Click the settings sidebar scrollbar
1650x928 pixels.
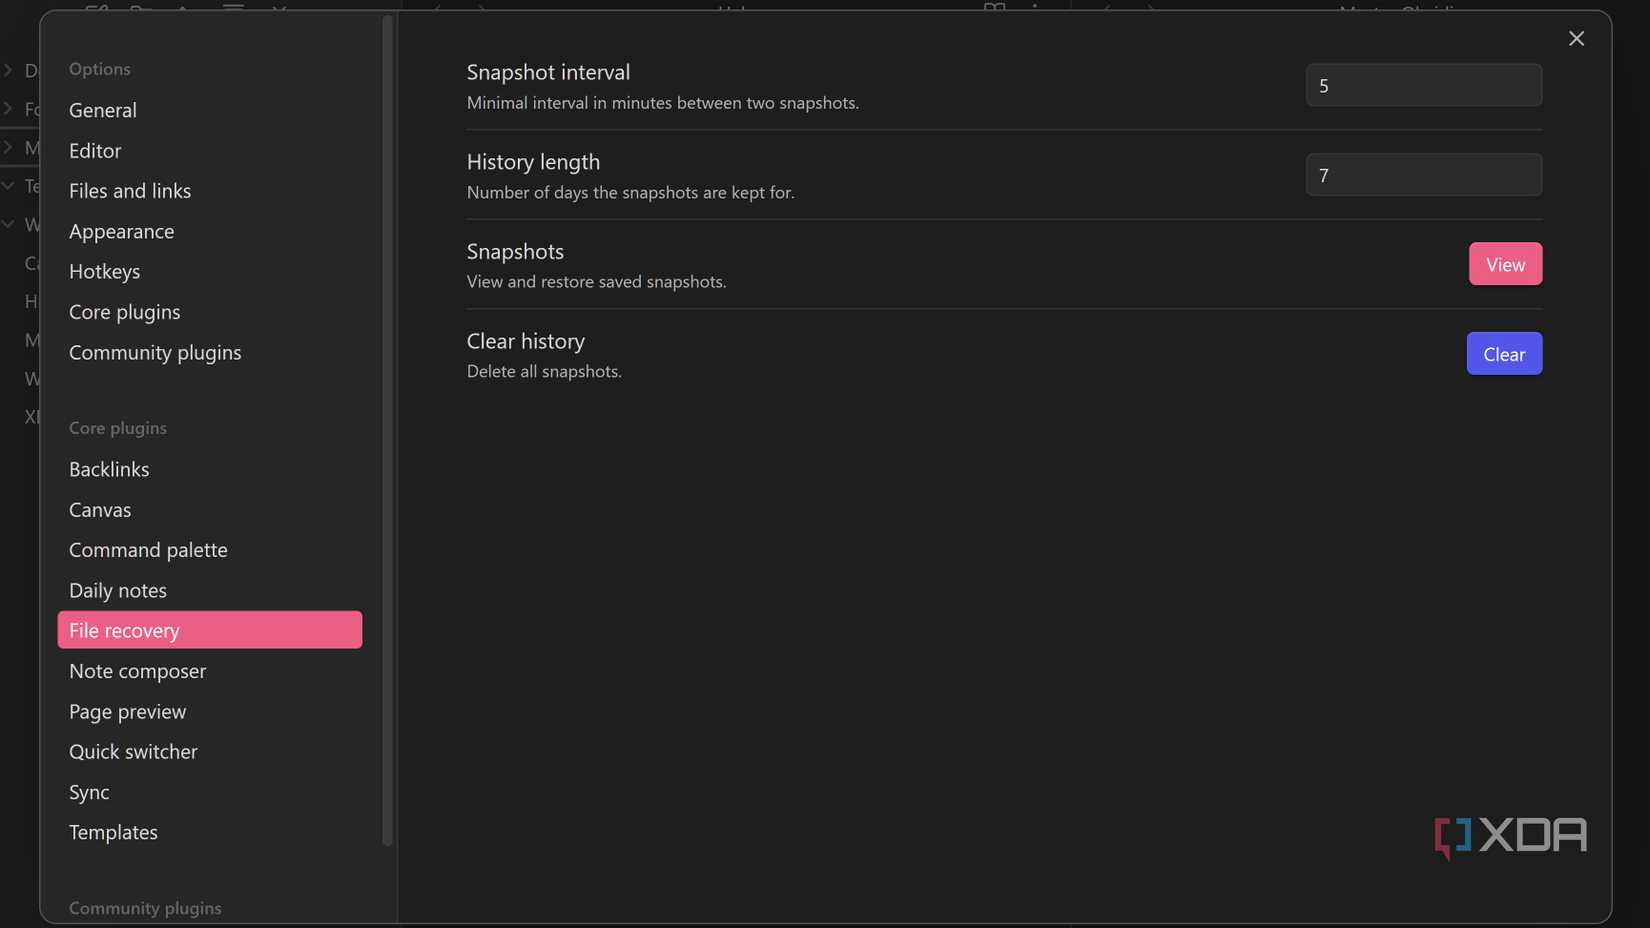[x=388, y=430]
